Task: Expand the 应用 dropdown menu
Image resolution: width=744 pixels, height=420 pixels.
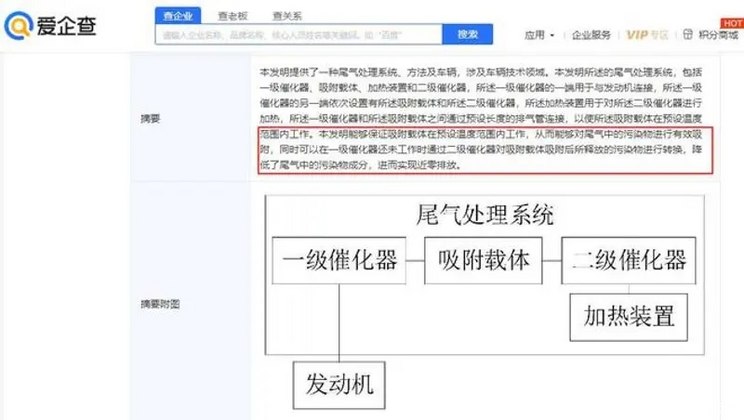Action: click(x=538, y=35)
